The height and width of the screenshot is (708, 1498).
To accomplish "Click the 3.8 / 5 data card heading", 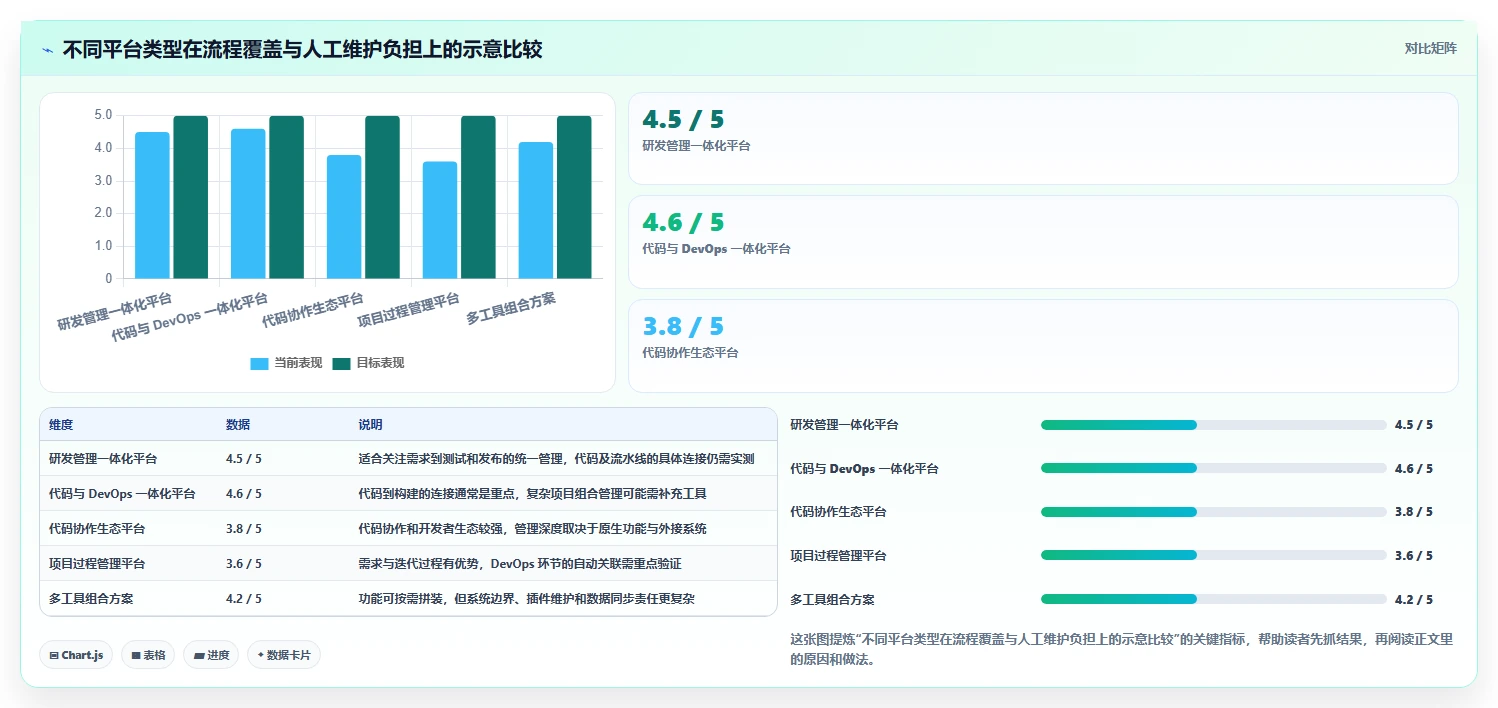I will (683, 326).
